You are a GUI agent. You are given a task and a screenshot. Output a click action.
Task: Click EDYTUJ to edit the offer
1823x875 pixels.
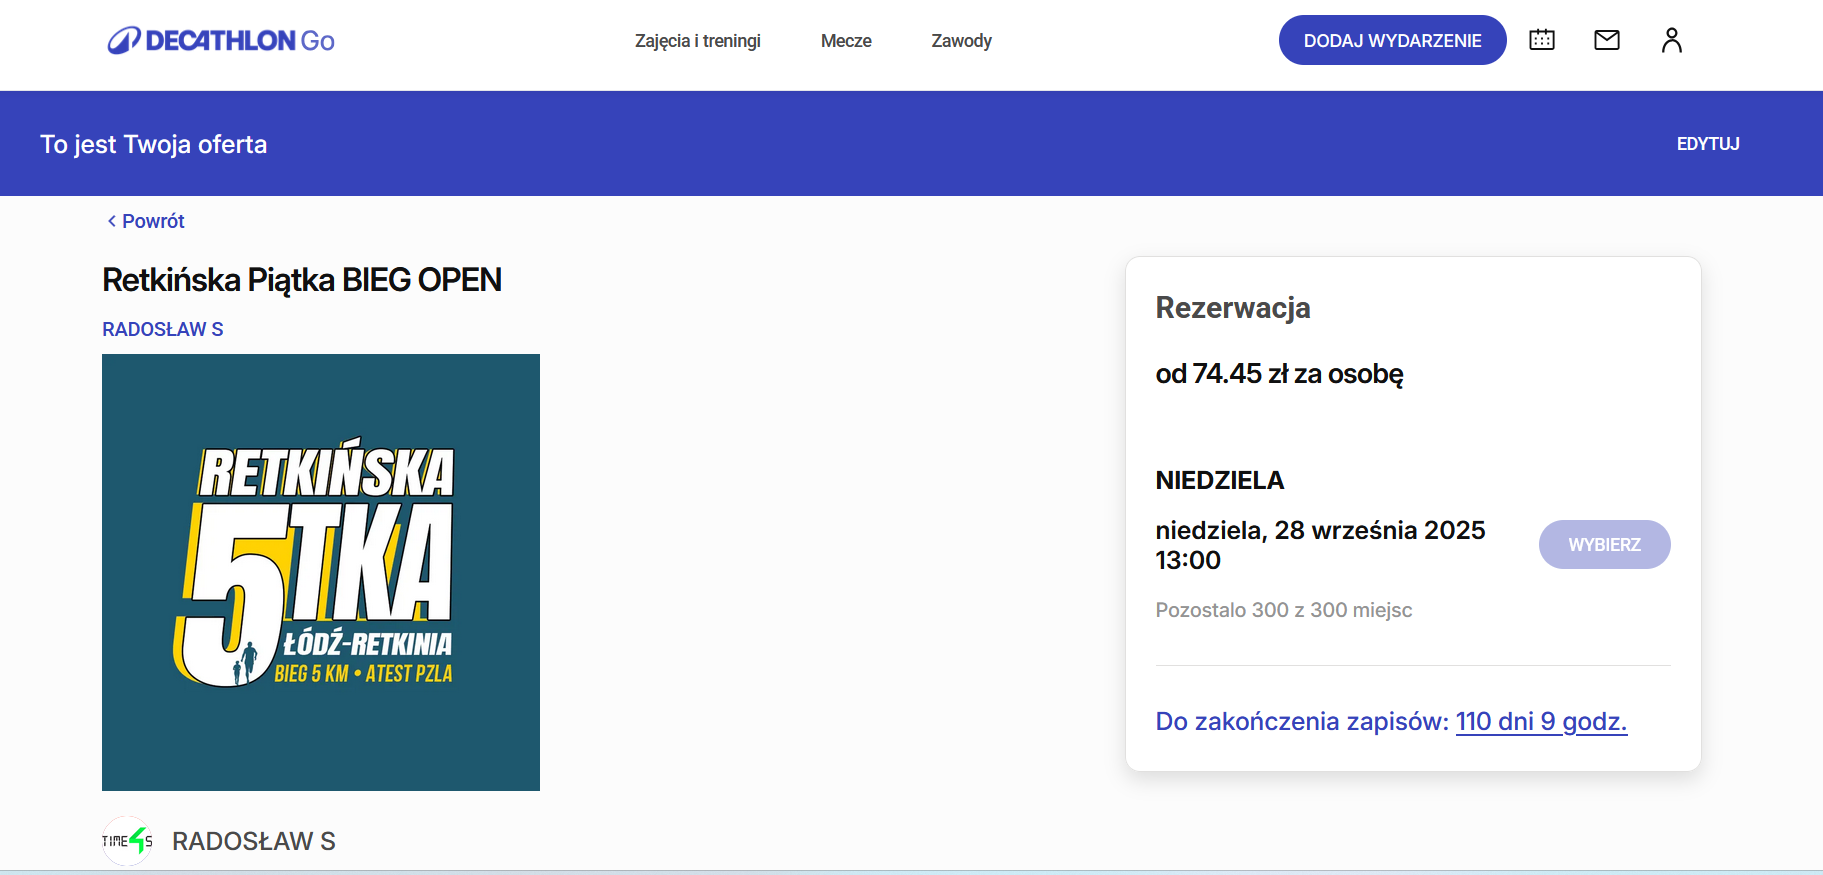point(1708,144)
